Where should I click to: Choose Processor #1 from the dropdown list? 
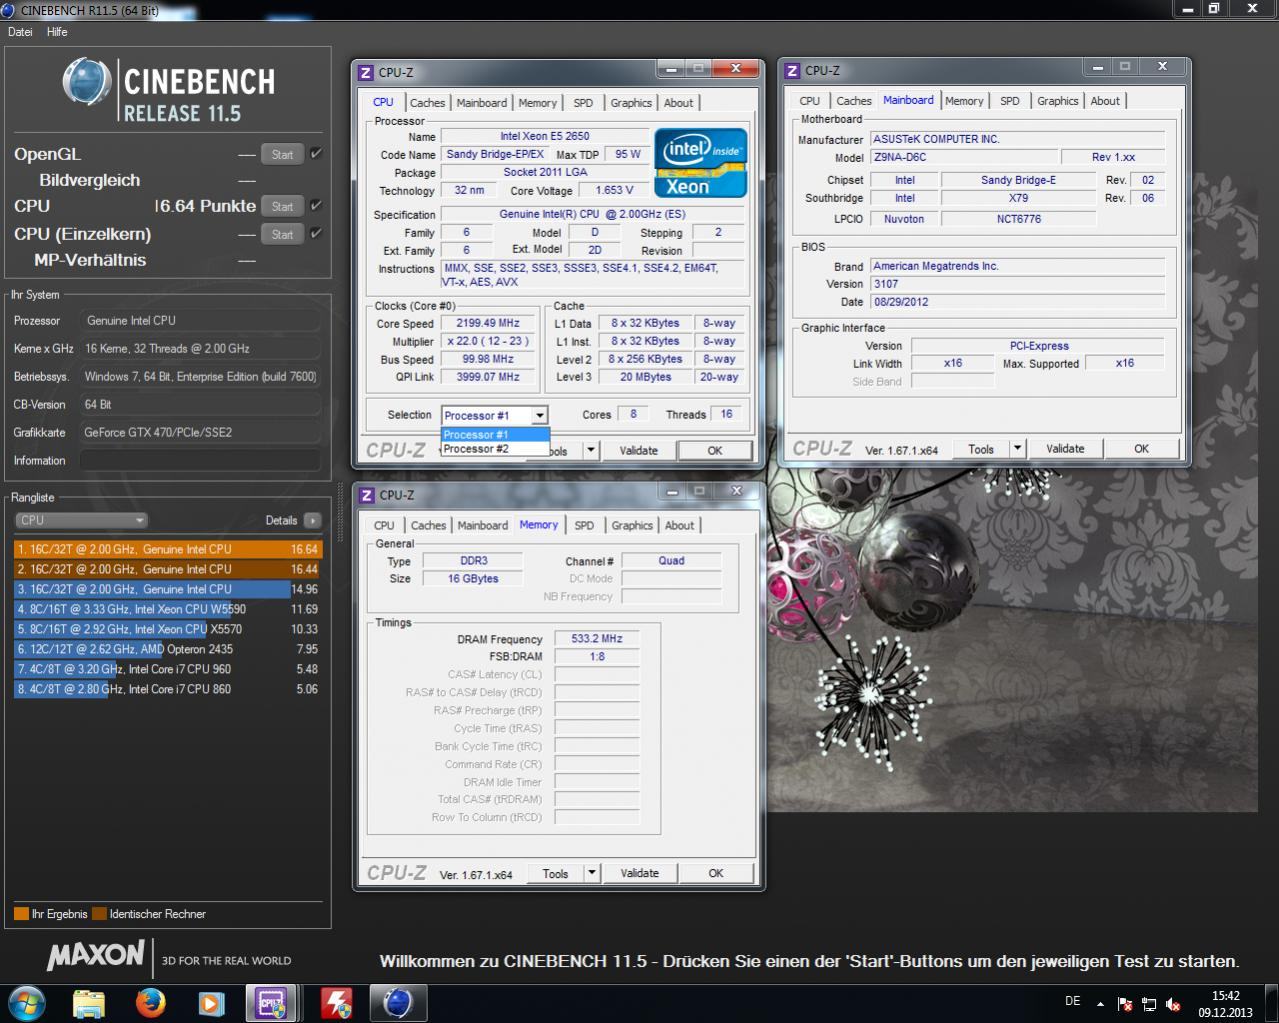pos(495,435)
